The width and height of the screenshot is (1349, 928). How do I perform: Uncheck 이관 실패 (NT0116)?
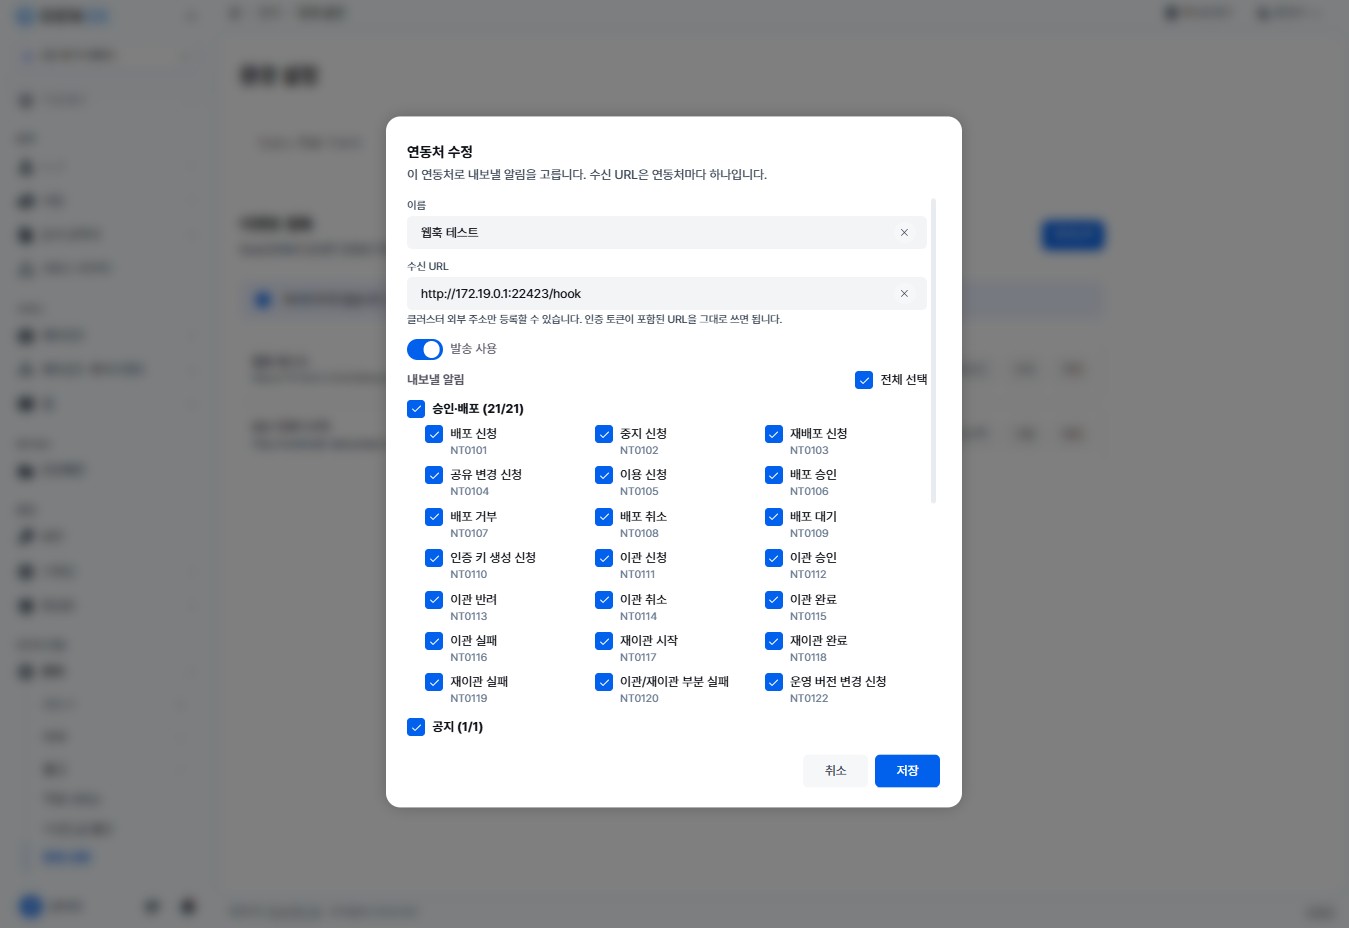tap(434, 641)
